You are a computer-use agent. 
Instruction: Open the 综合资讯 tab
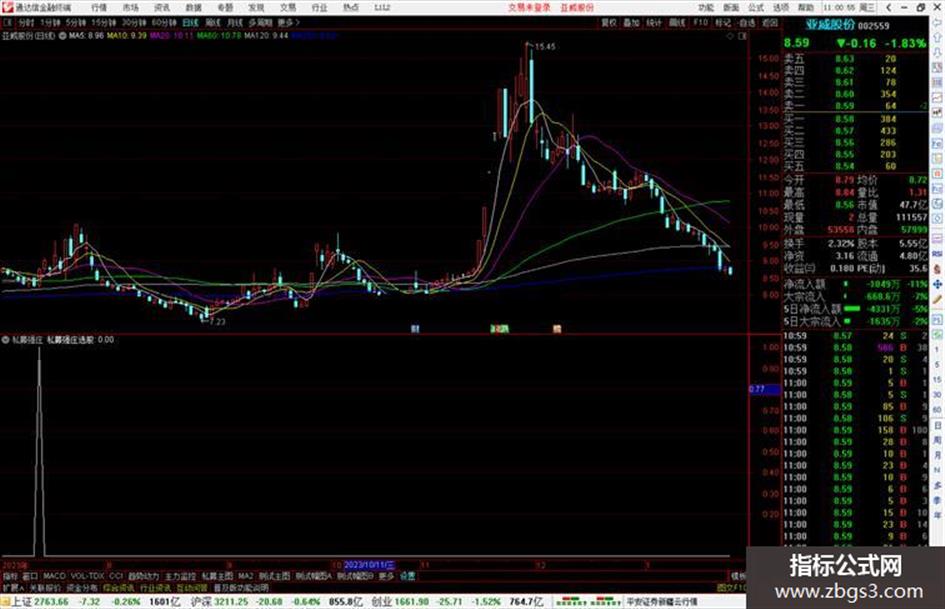point(119,587)
